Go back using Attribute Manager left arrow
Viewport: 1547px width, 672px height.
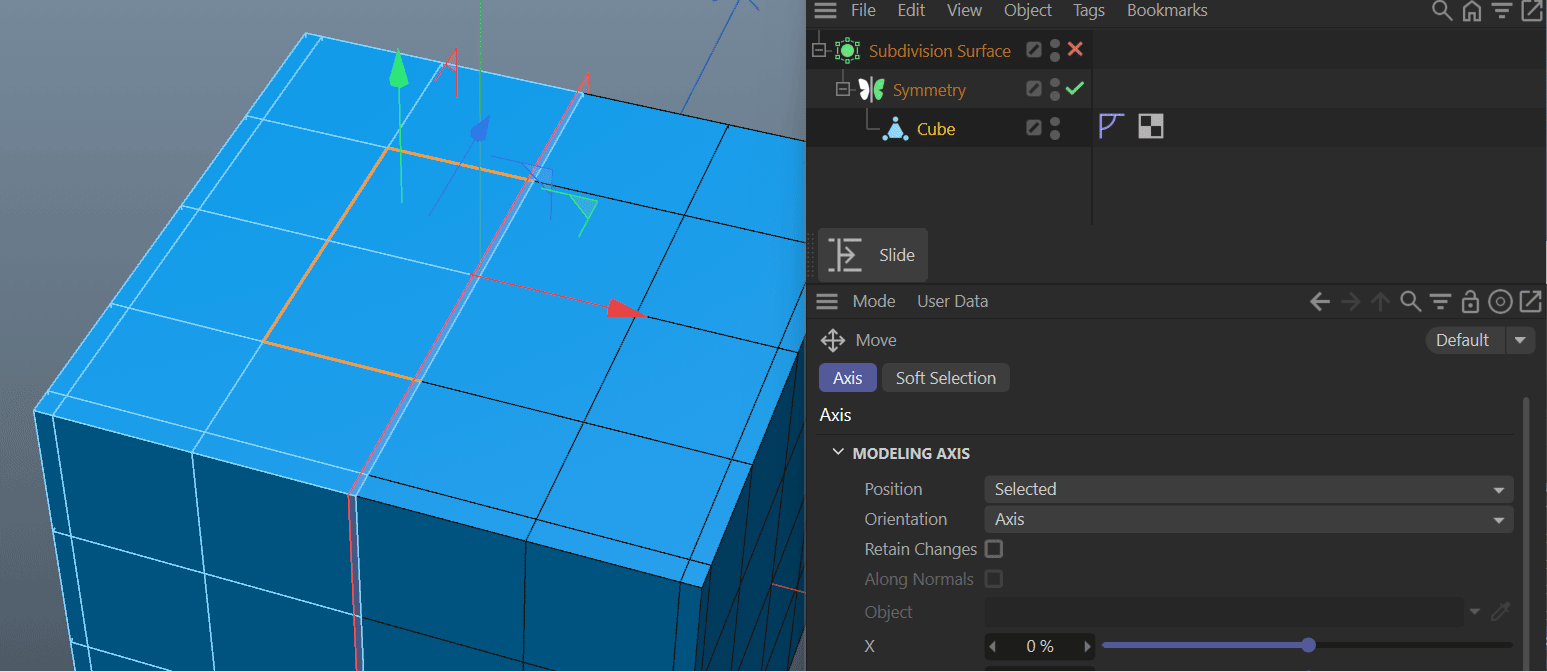(1320, 302)
